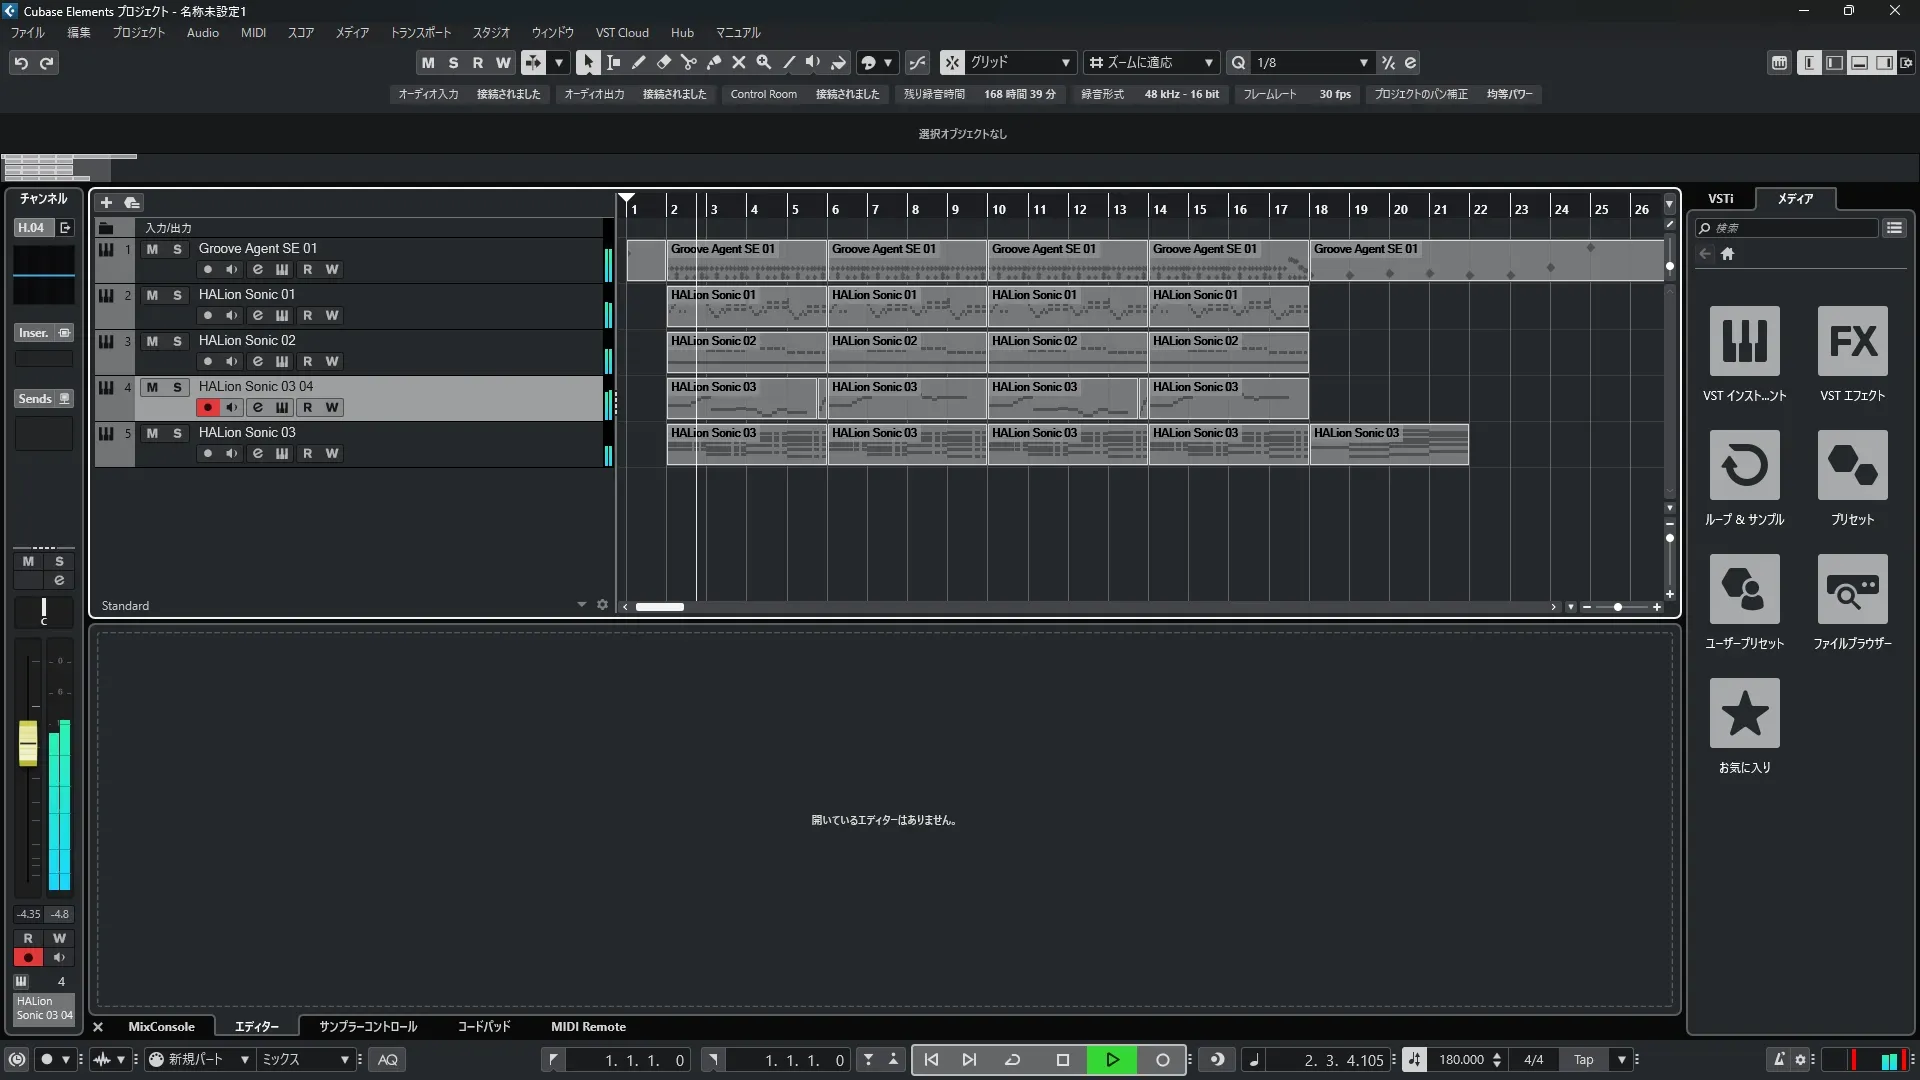
Task: Select the Zoom magnifier tool
Action: point(764,62)
